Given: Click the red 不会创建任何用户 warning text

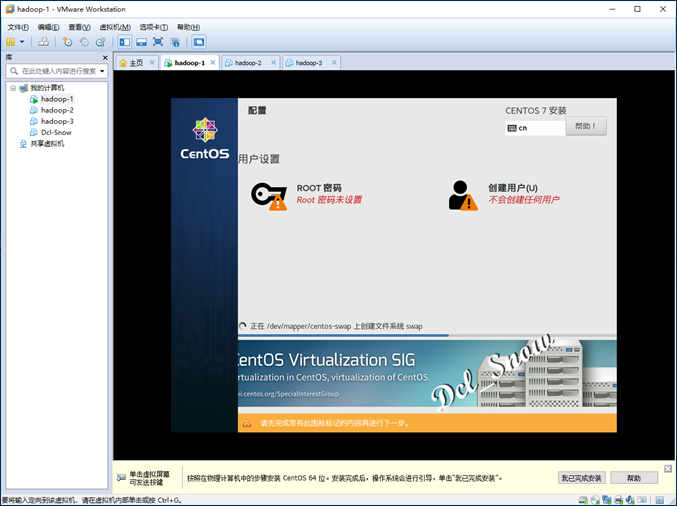Looking at the screenshot, I should (524, 199).
